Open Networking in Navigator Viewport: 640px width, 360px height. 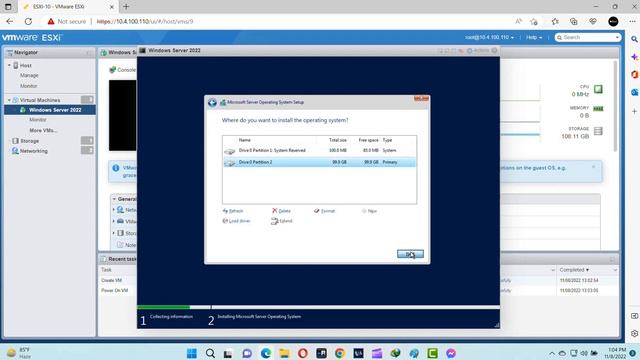click(34, 151)
